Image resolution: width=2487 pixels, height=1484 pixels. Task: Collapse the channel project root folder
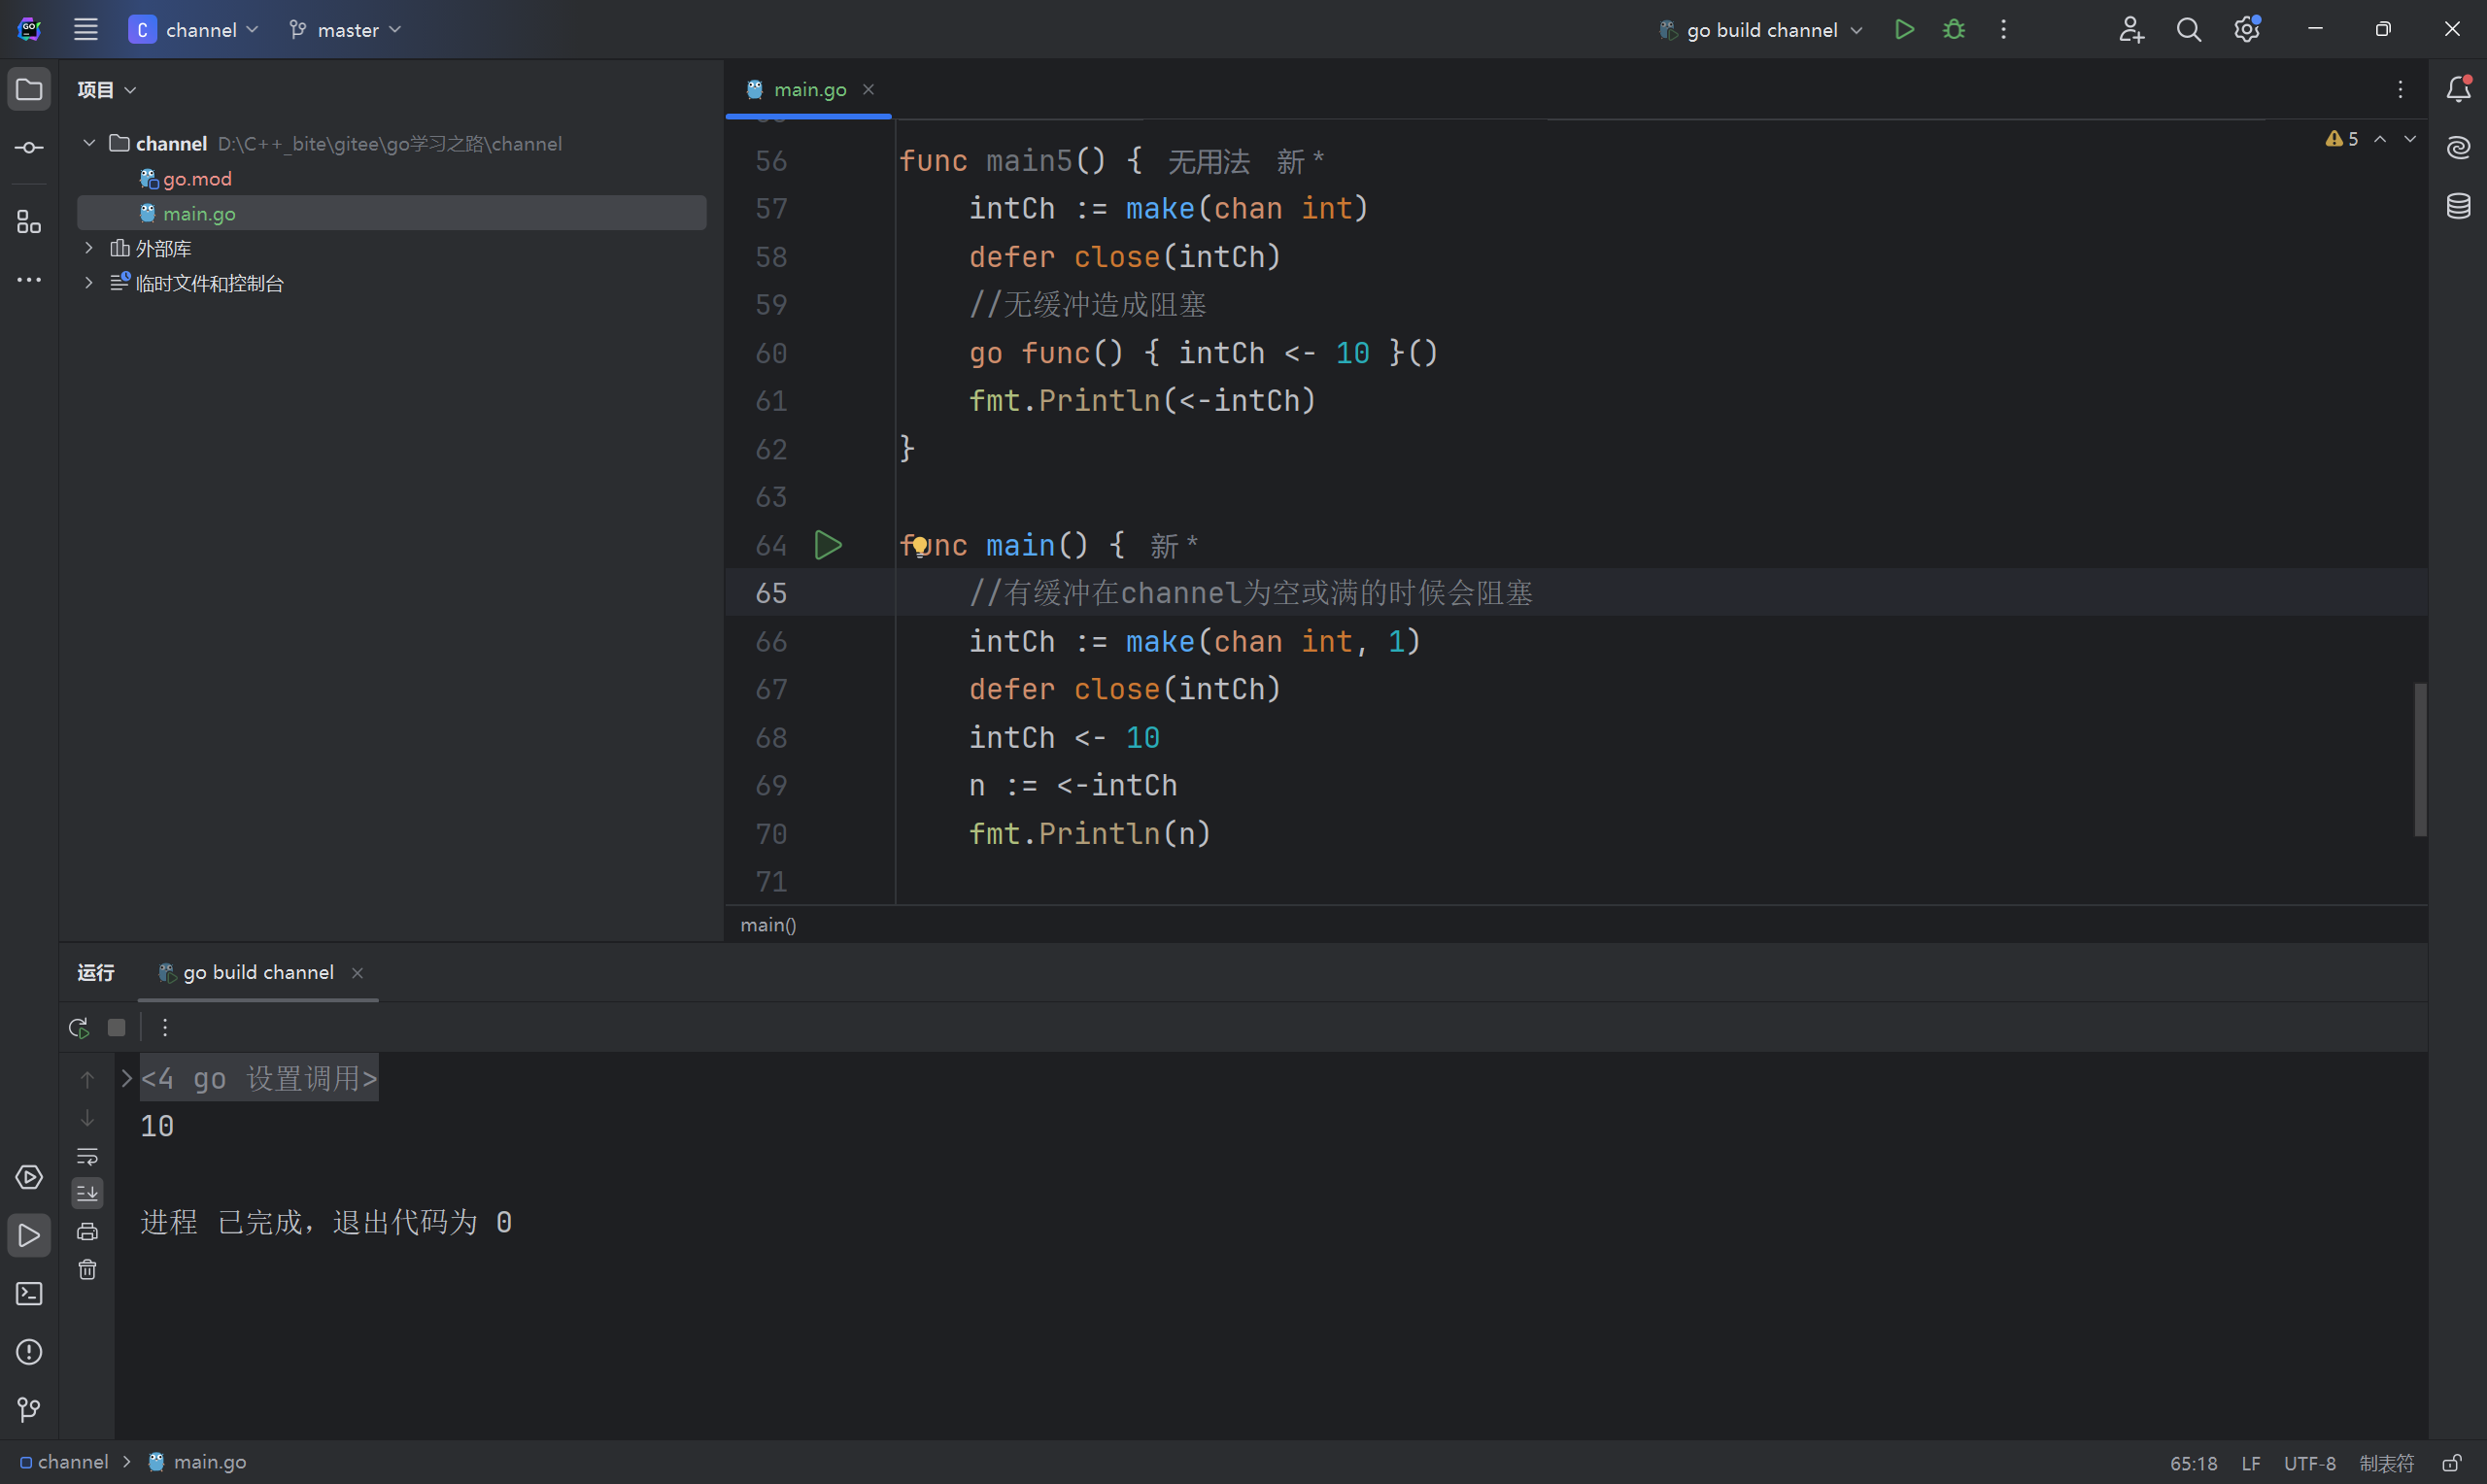[x=89, y=142]
